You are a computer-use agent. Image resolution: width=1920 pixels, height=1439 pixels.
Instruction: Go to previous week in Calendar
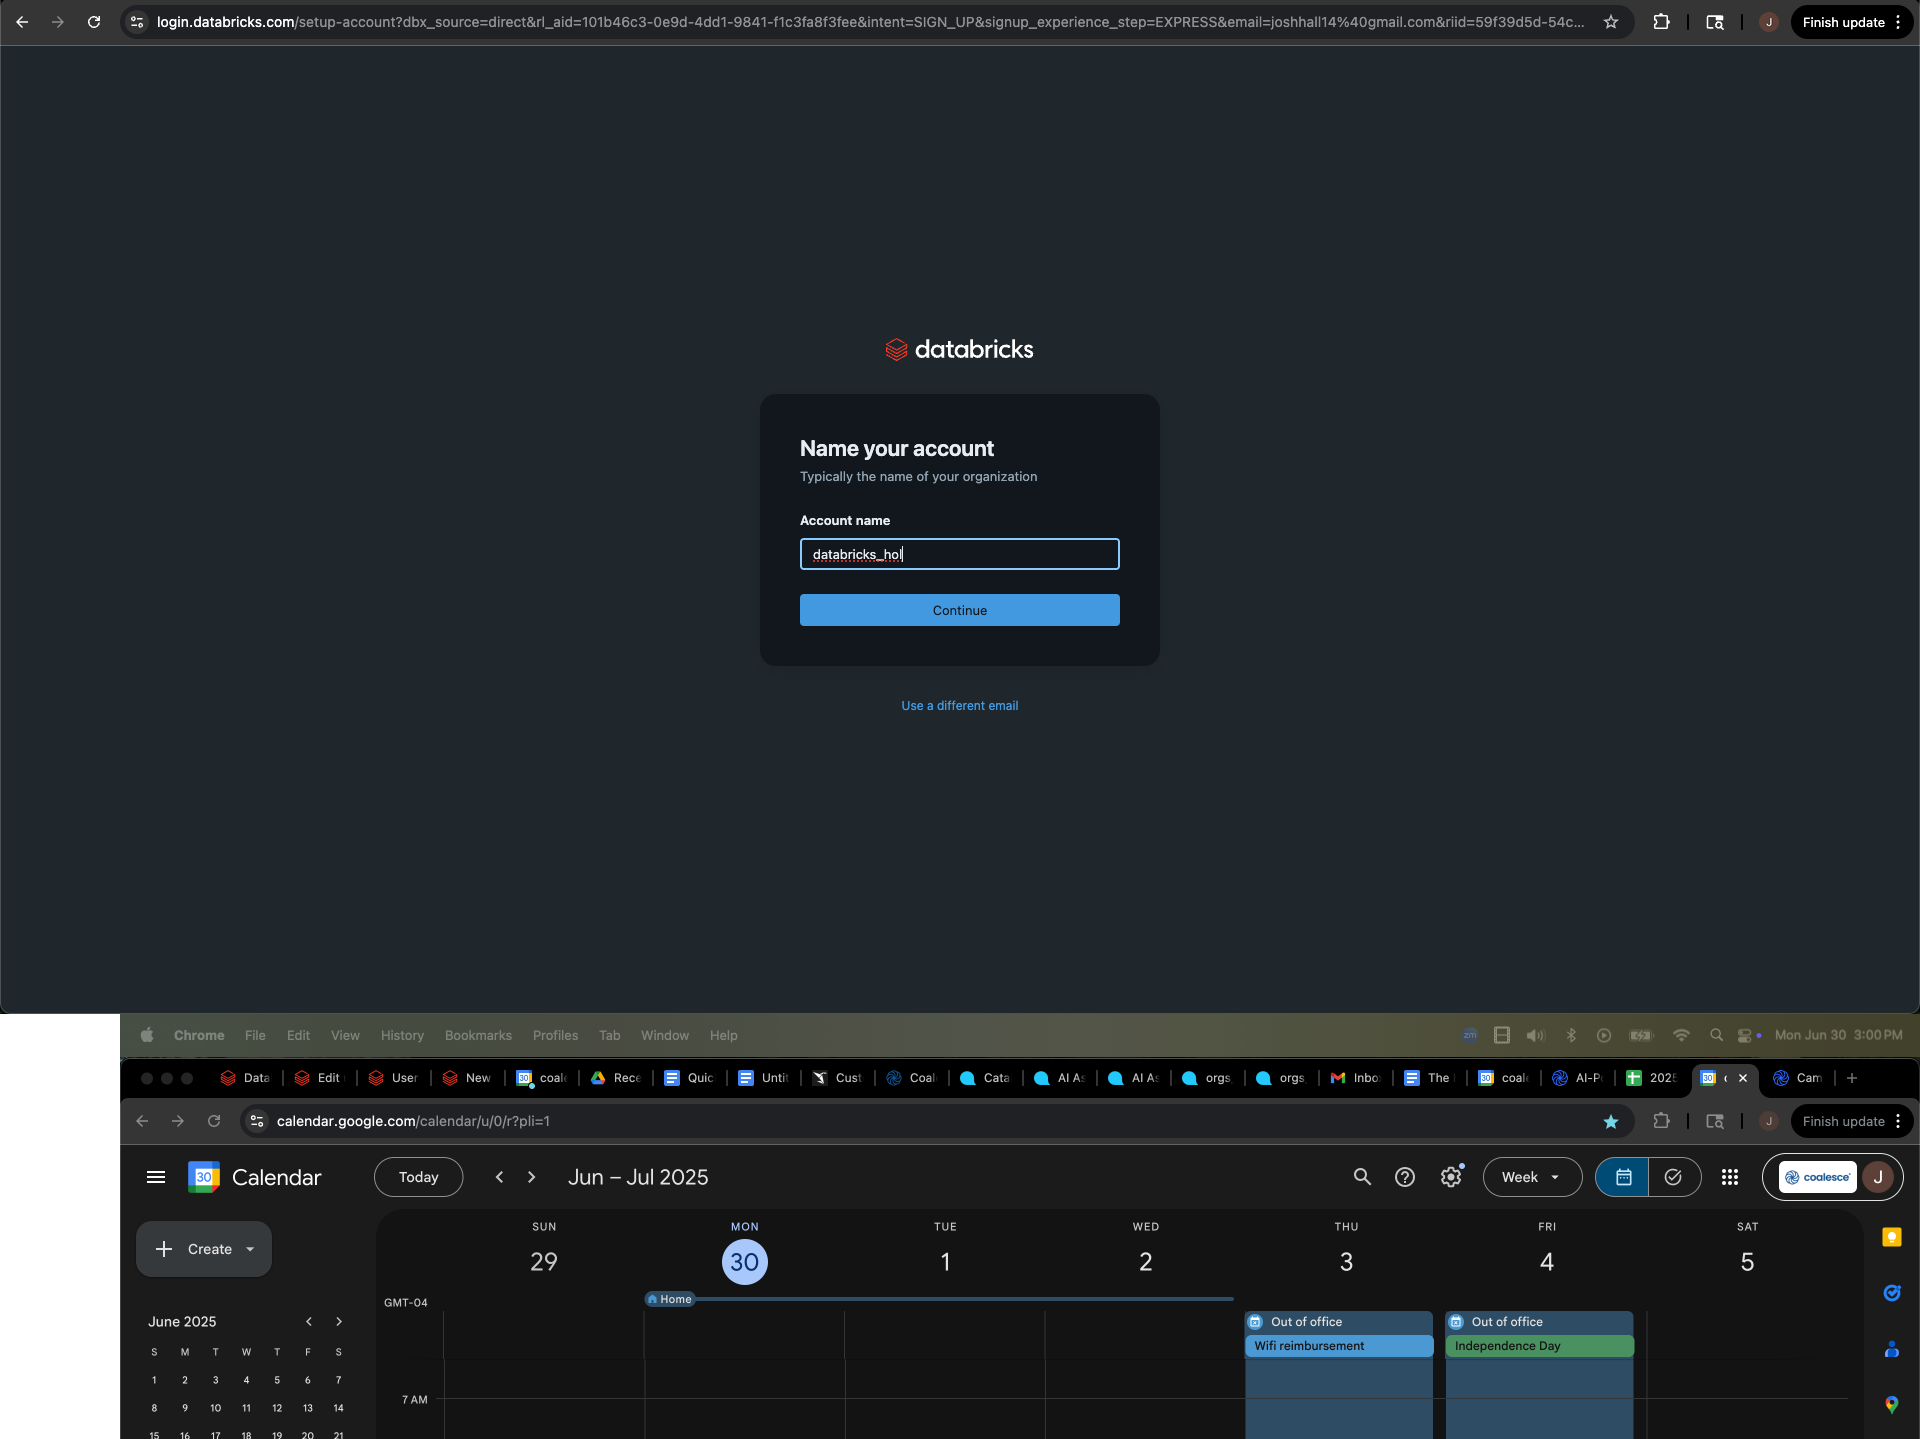(x=499, y=1177)
